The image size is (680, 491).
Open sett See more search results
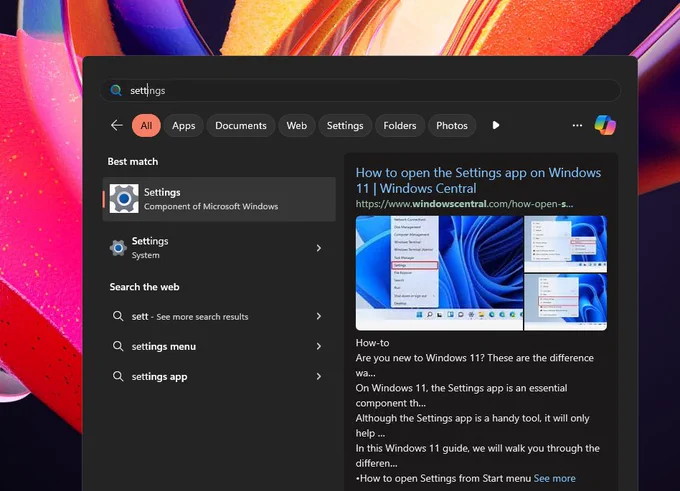pyautogui.click(x=219, y=316)
